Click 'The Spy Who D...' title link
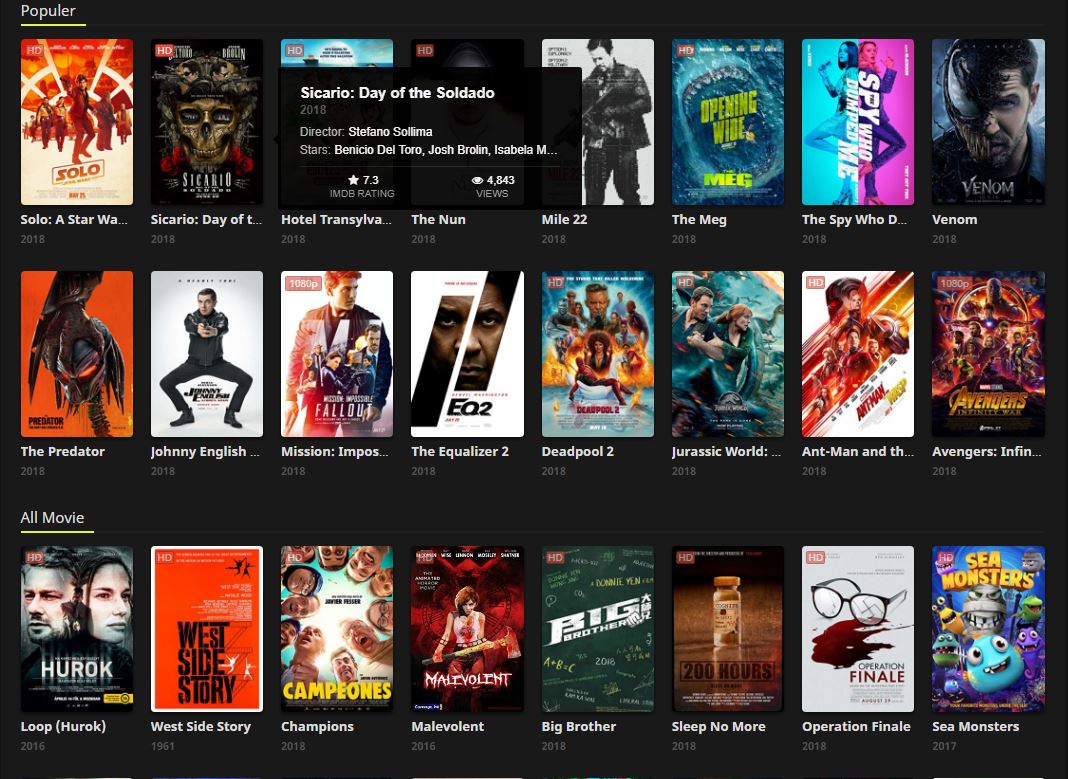 [x=854, y=219]
